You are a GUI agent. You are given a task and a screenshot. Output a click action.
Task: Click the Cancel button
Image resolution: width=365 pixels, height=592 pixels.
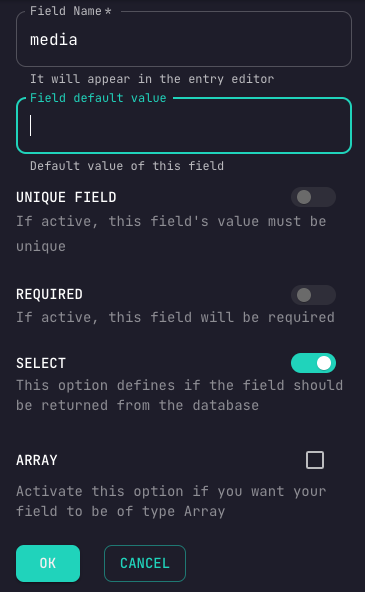click(x=145, y=563)
